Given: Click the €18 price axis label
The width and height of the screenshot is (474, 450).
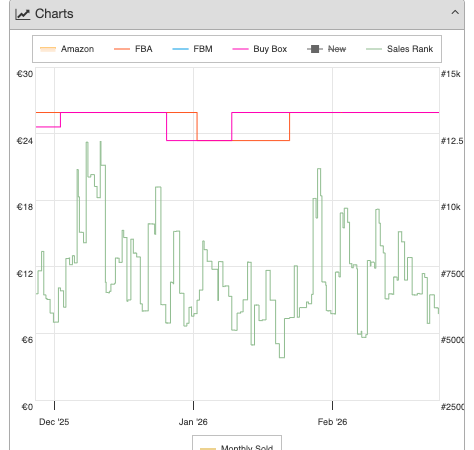Looking at the screenshot, I should (x=25, y=207).
